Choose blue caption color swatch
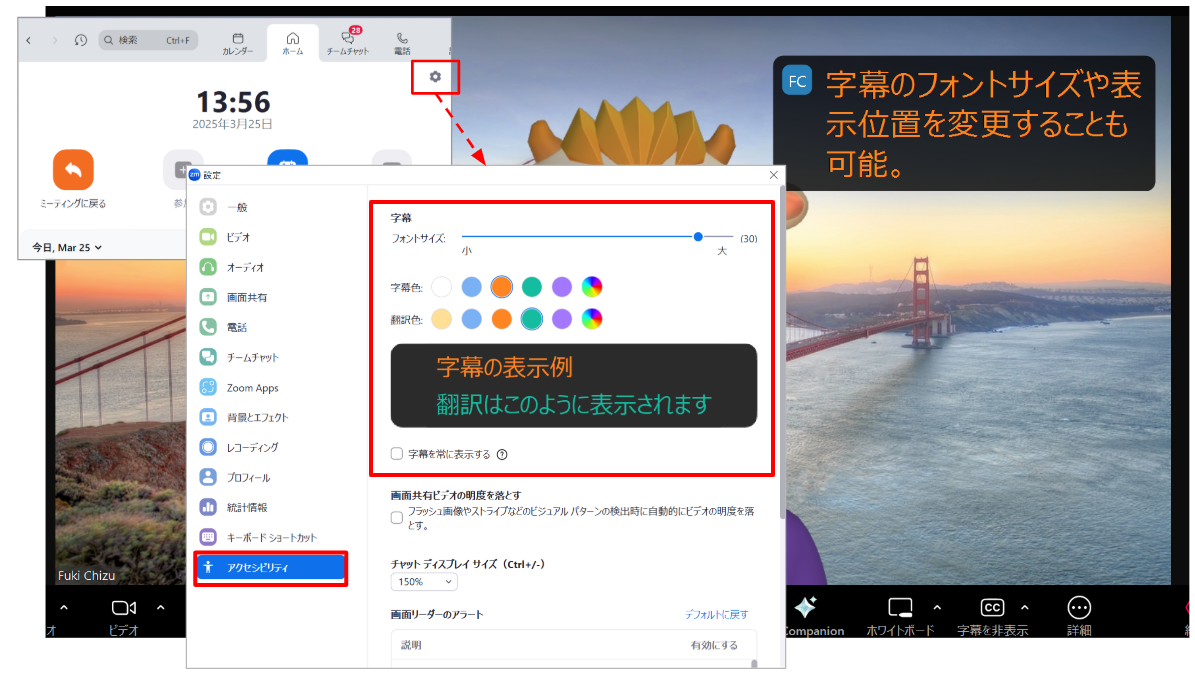 [472, 287]
